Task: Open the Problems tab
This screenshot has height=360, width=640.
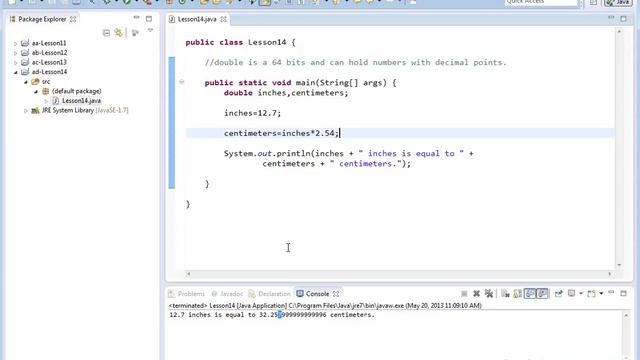Action: coord(187,294)
